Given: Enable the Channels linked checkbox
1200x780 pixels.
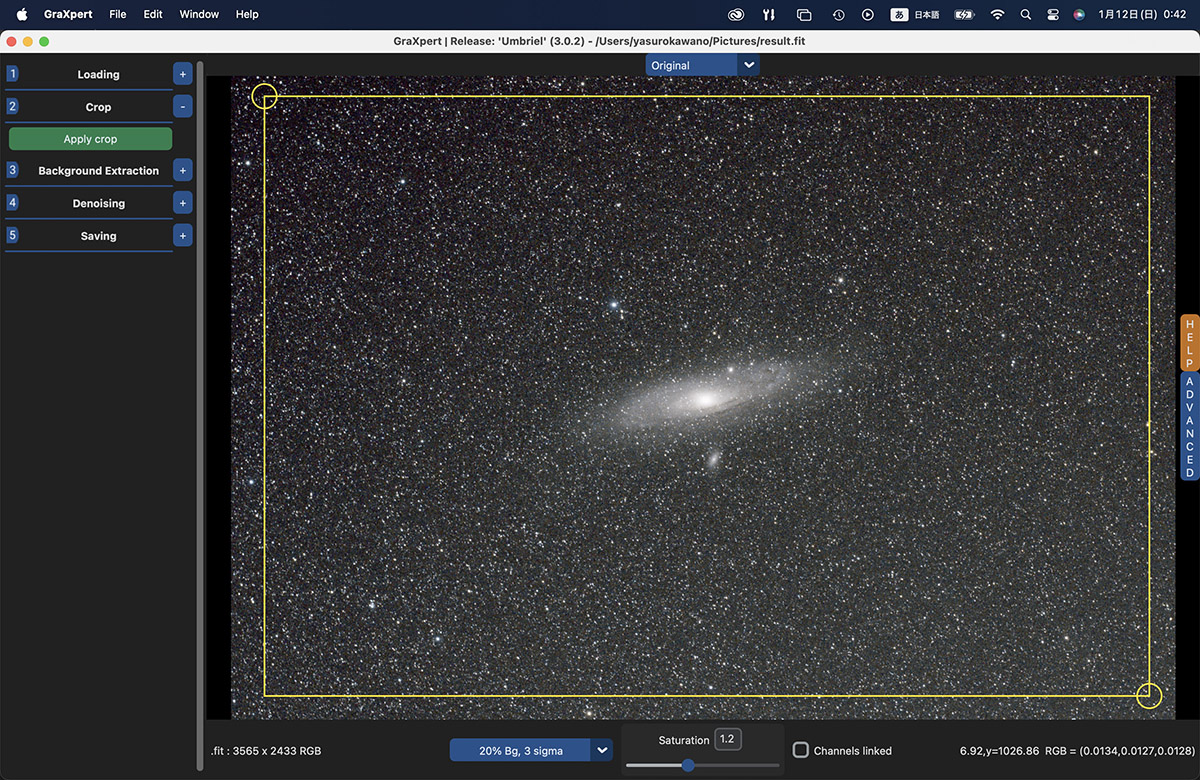Looking at the screenshot, I should click(801, 750).
